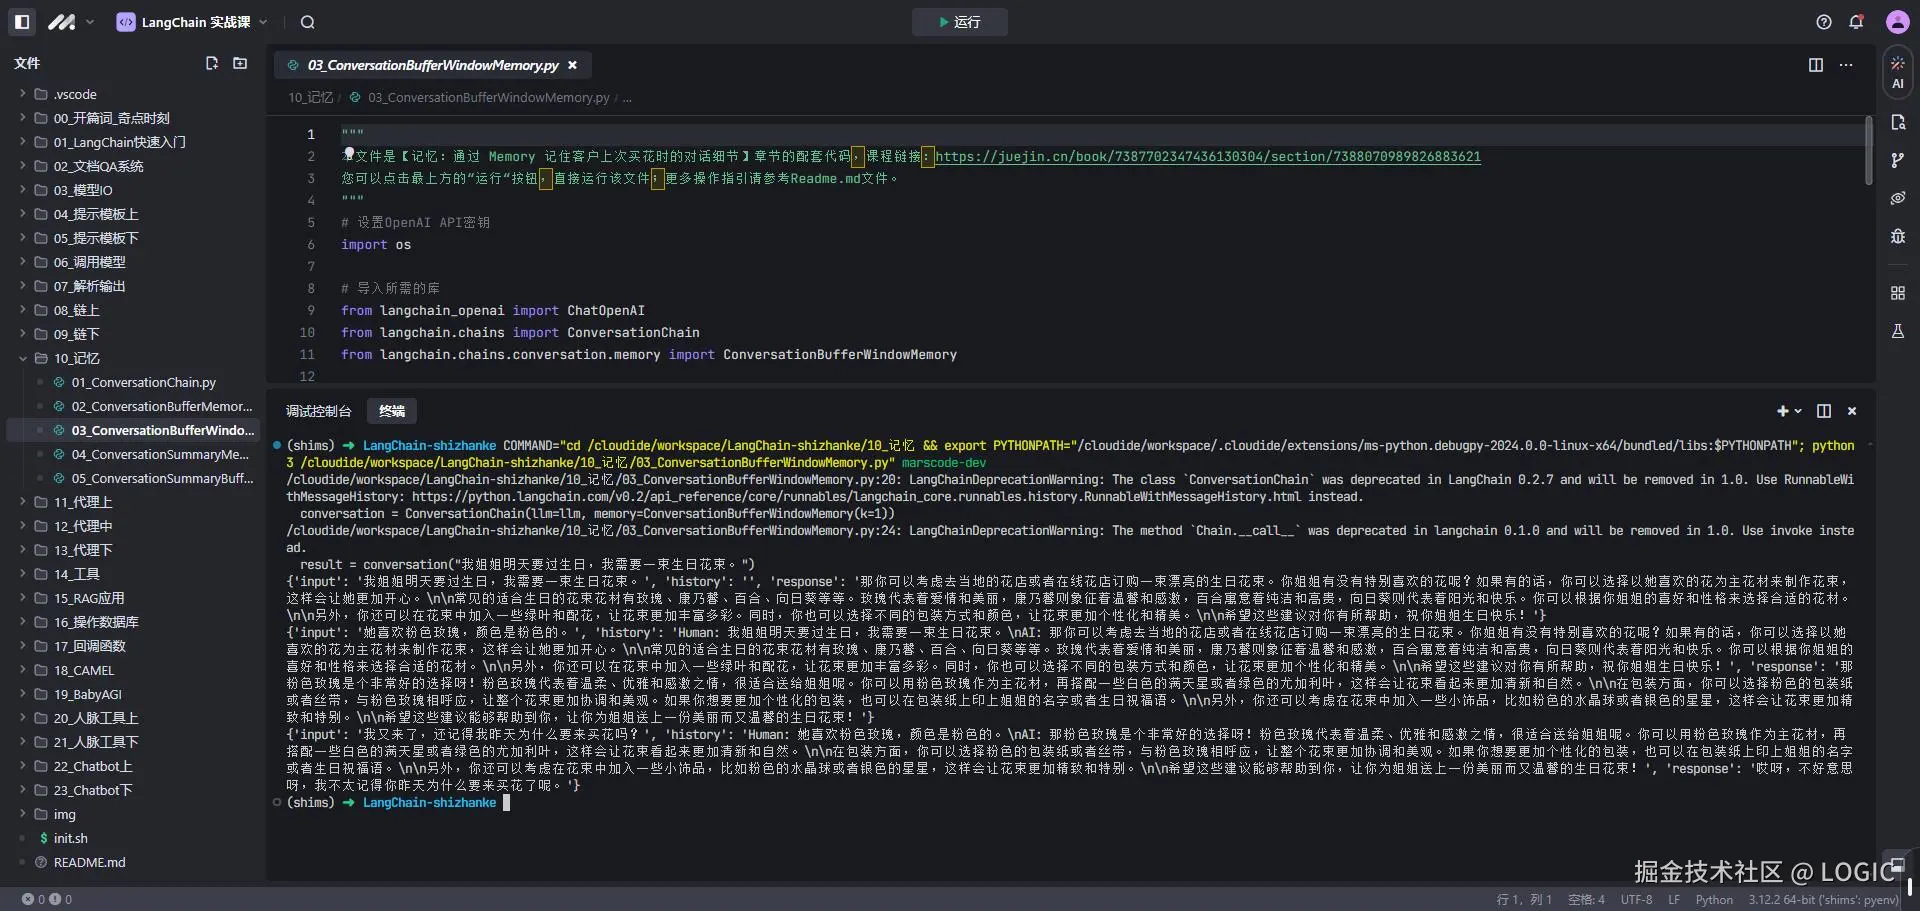Open the juejin.cn course link in code
The image size is (1920, 911).
tap(1208, 156)
